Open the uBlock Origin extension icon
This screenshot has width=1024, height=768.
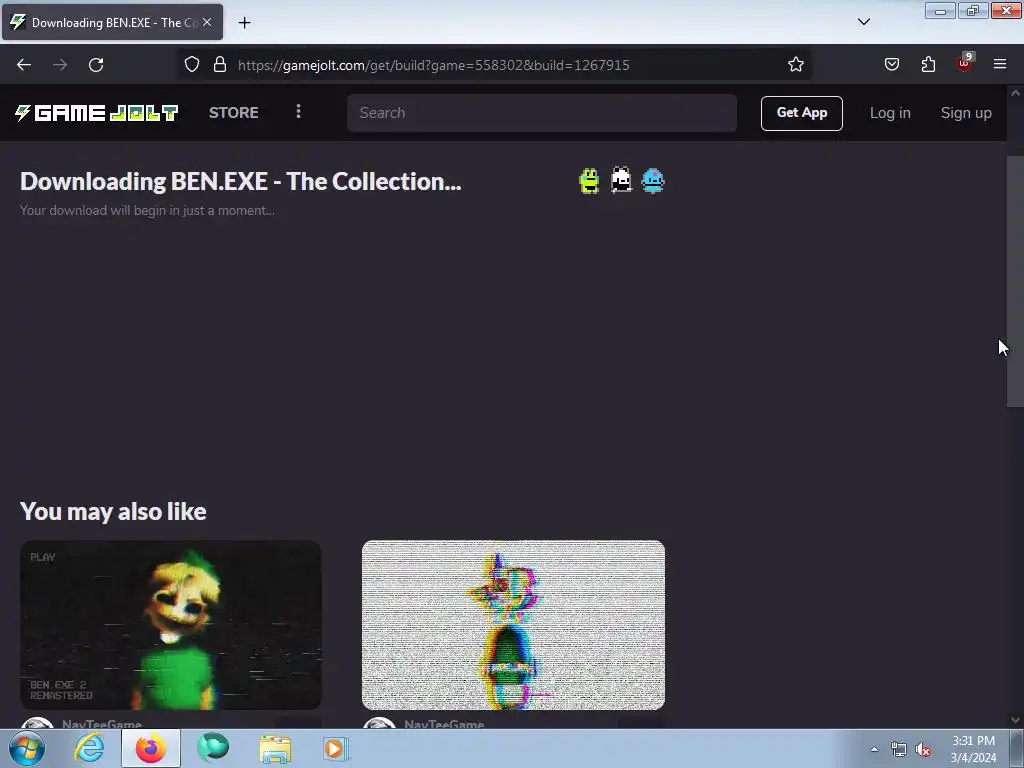pos(964,63)
